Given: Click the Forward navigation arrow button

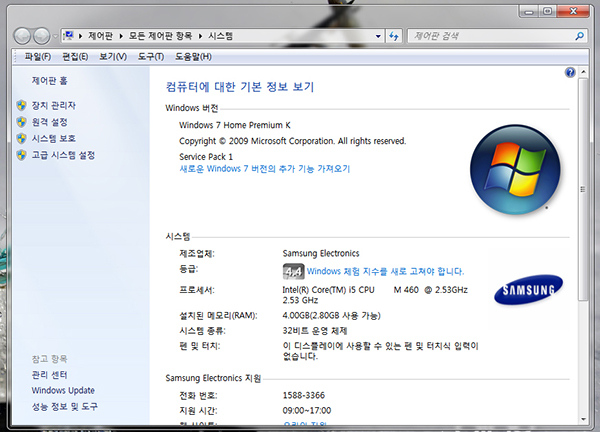Looking at the screenshot, I should tap(41, 36).
